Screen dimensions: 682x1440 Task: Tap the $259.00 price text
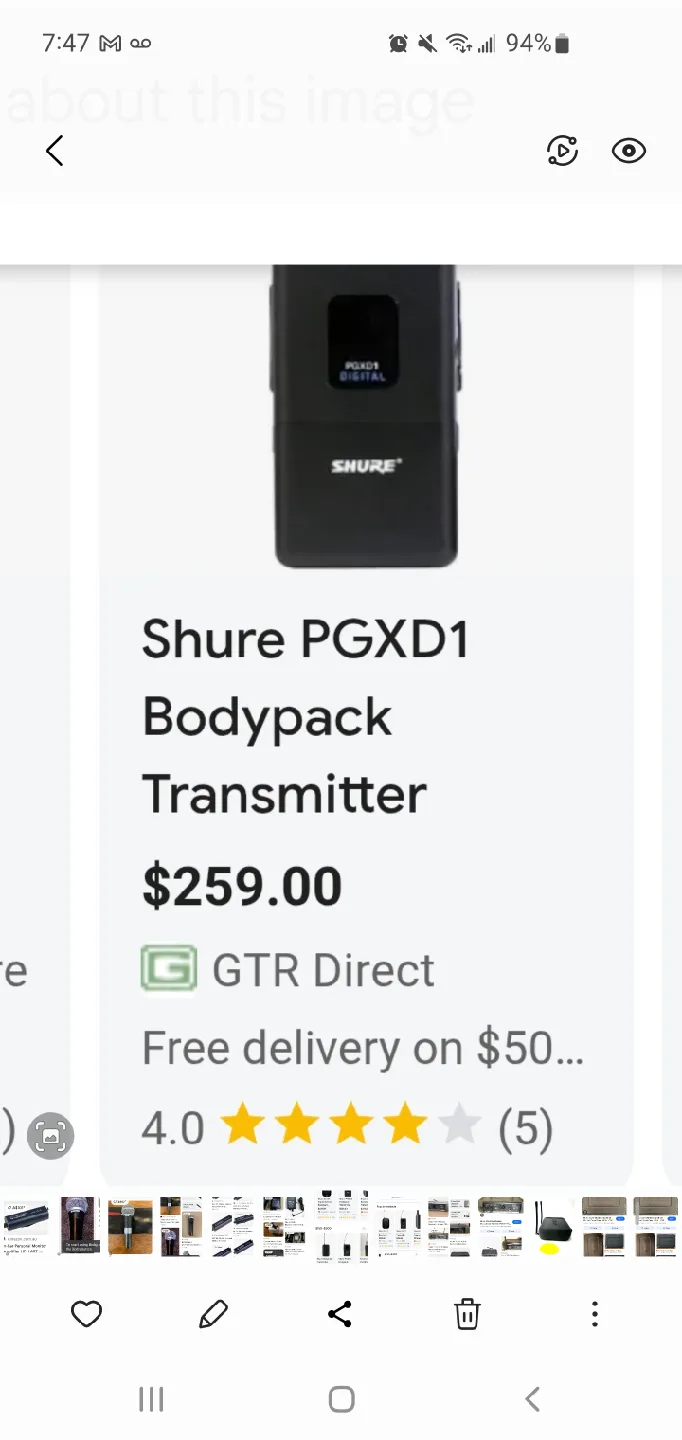(242, 886)
